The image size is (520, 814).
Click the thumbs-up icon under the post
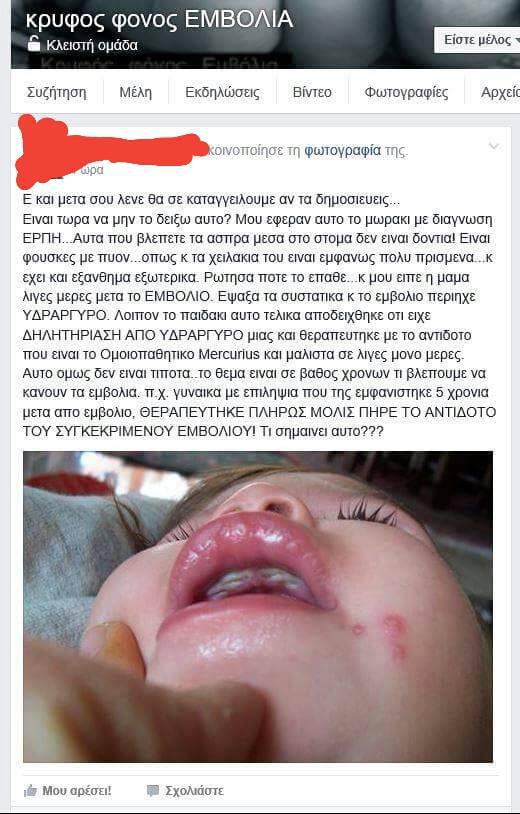coord(30,791)
